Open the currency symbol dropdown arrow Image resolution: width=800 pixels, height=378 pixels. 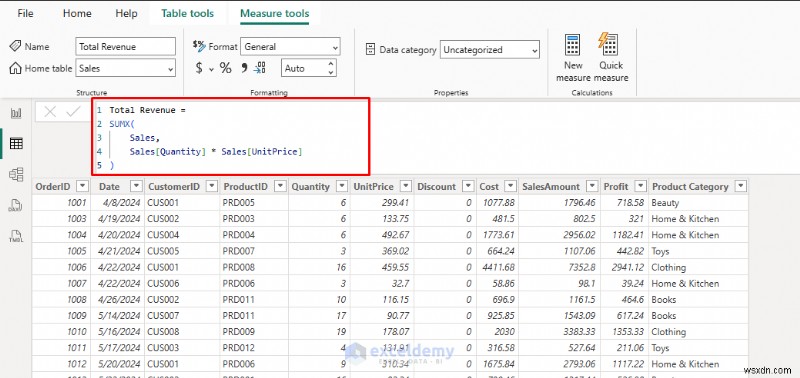tap(211, 69)
